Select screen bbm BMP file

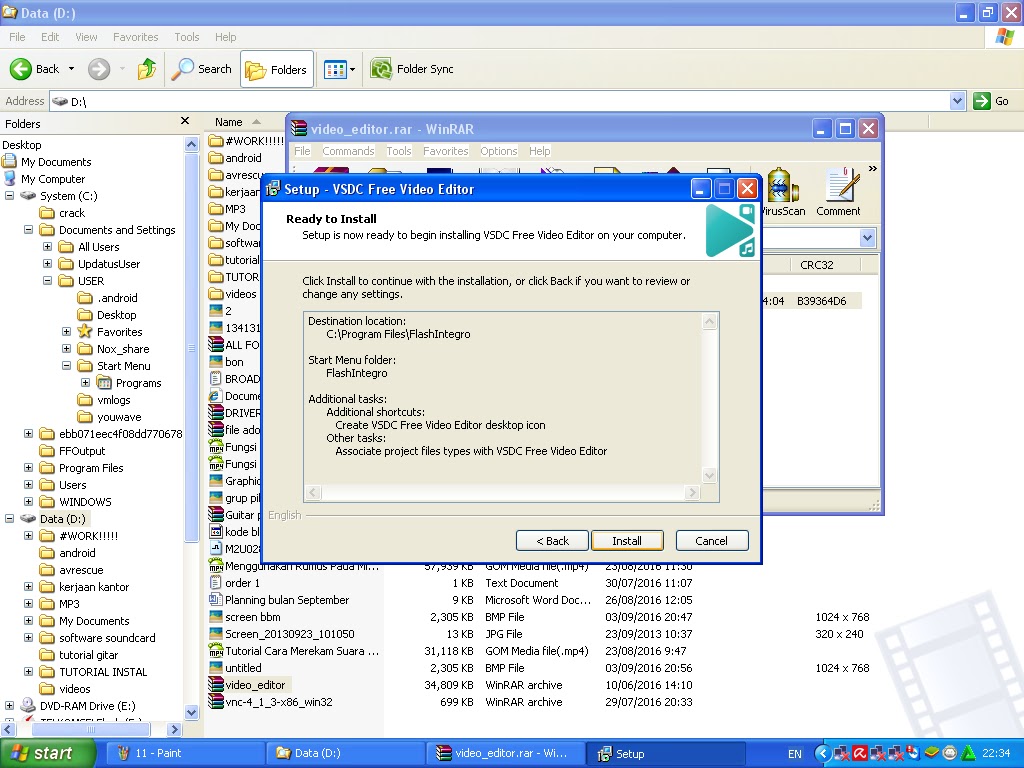pos(252,617)
